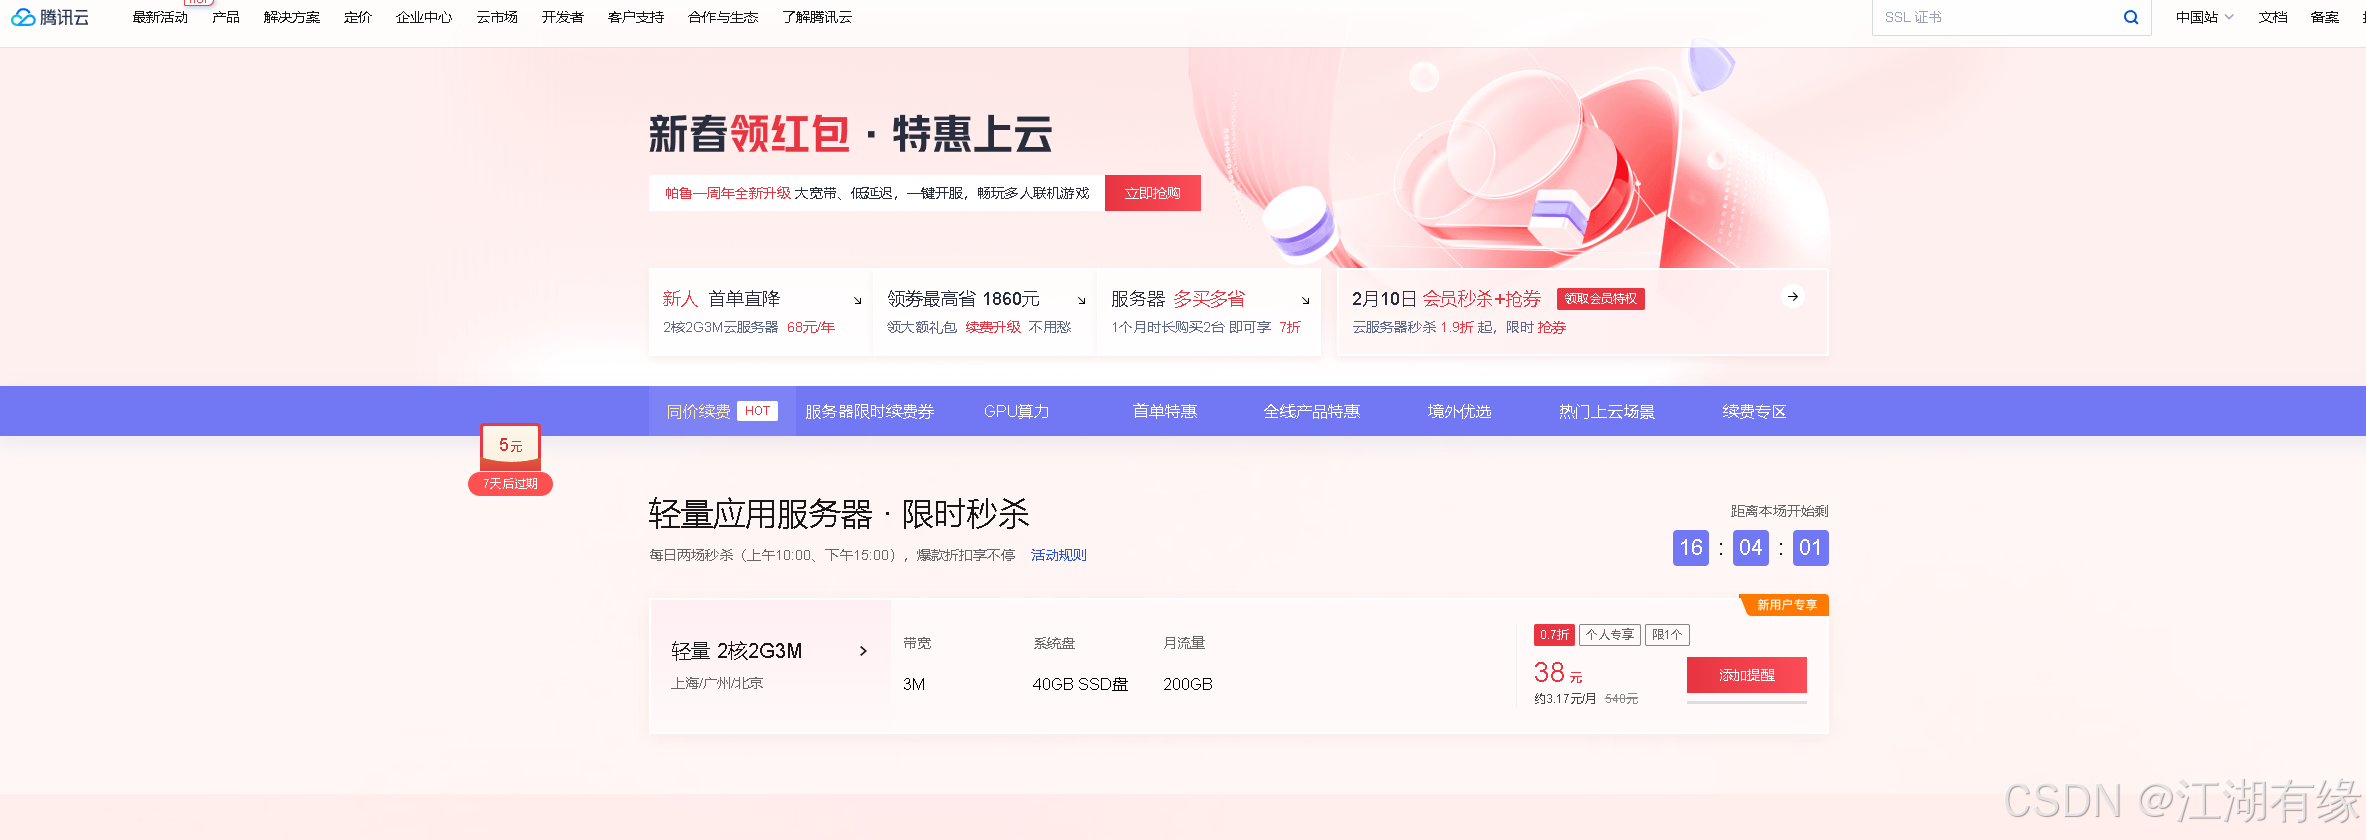The image size is (2366, 840).
Task: Click the countdown hours box showing 16
Action: (1691, 548)
